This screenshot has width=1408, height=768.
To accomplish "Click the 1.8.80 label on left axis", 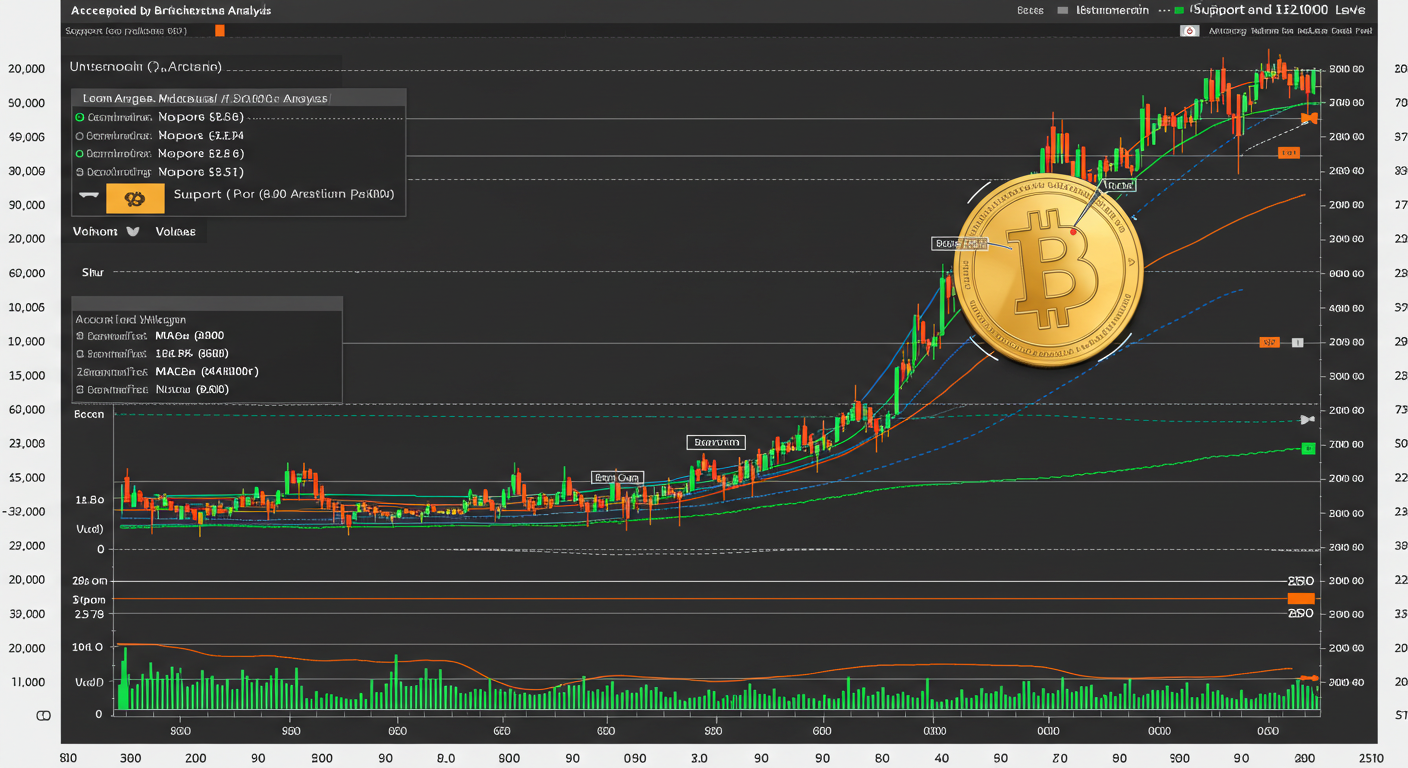I will 90,499.
